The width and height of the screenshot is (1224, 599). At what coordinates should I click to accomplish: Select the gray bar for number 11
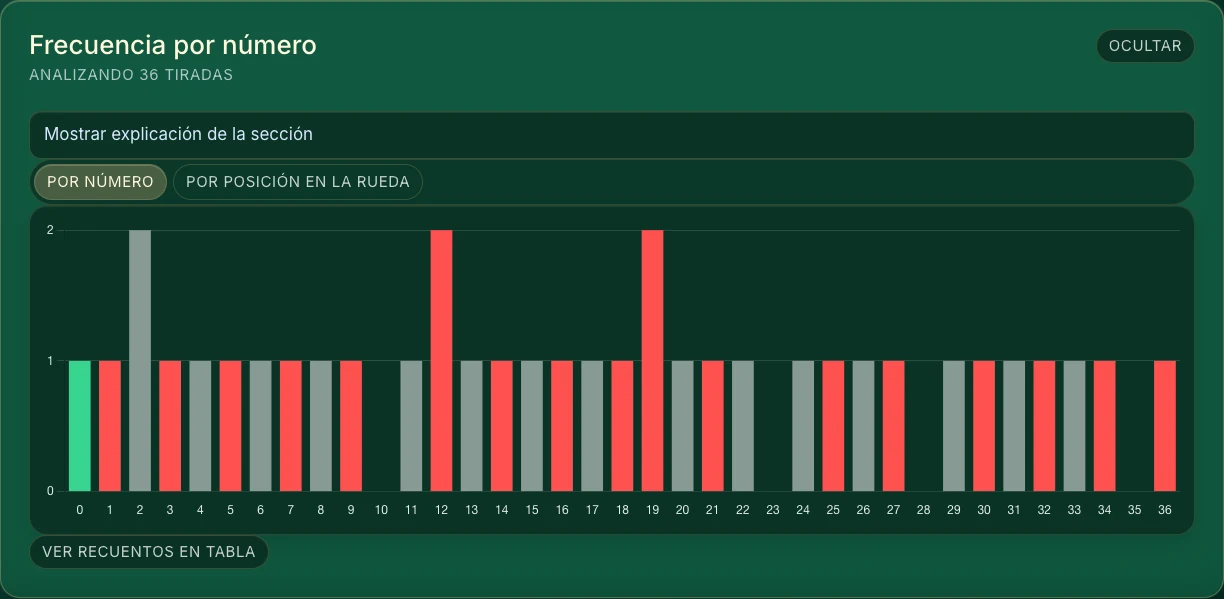pyautogui.click(x=411, y=426)
